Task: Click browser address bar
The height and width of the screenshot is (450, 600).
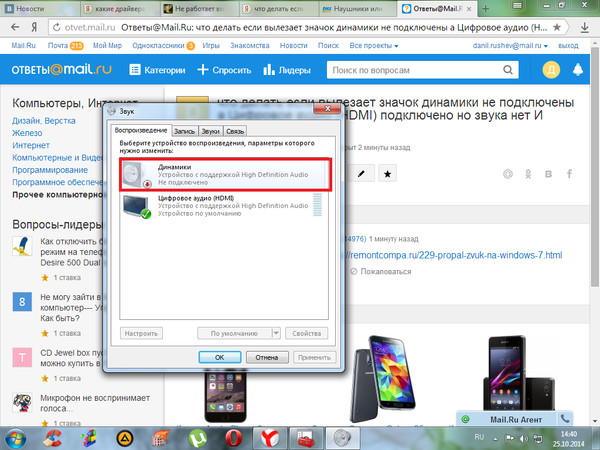Action: tap(306, 27)
